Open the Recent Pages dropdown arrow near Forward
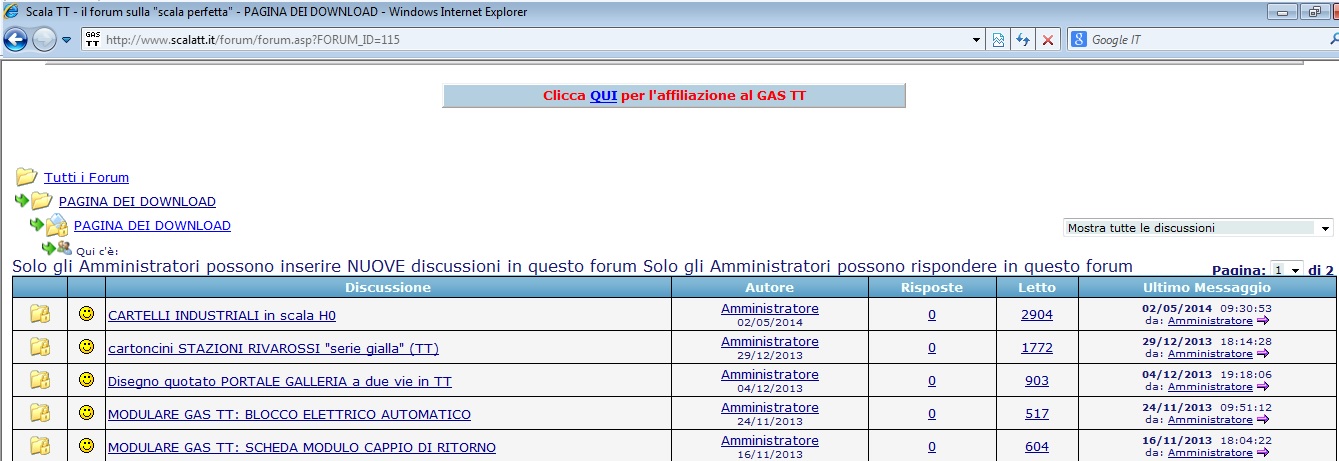Image resolution: width=1339 pixels, height=461 pixels. coord(67,40)
